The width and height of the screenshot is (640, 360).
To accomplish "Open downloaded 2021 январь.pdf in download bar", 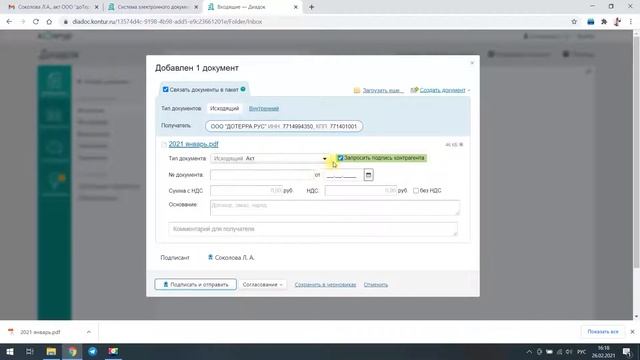I will coord(40,332).
